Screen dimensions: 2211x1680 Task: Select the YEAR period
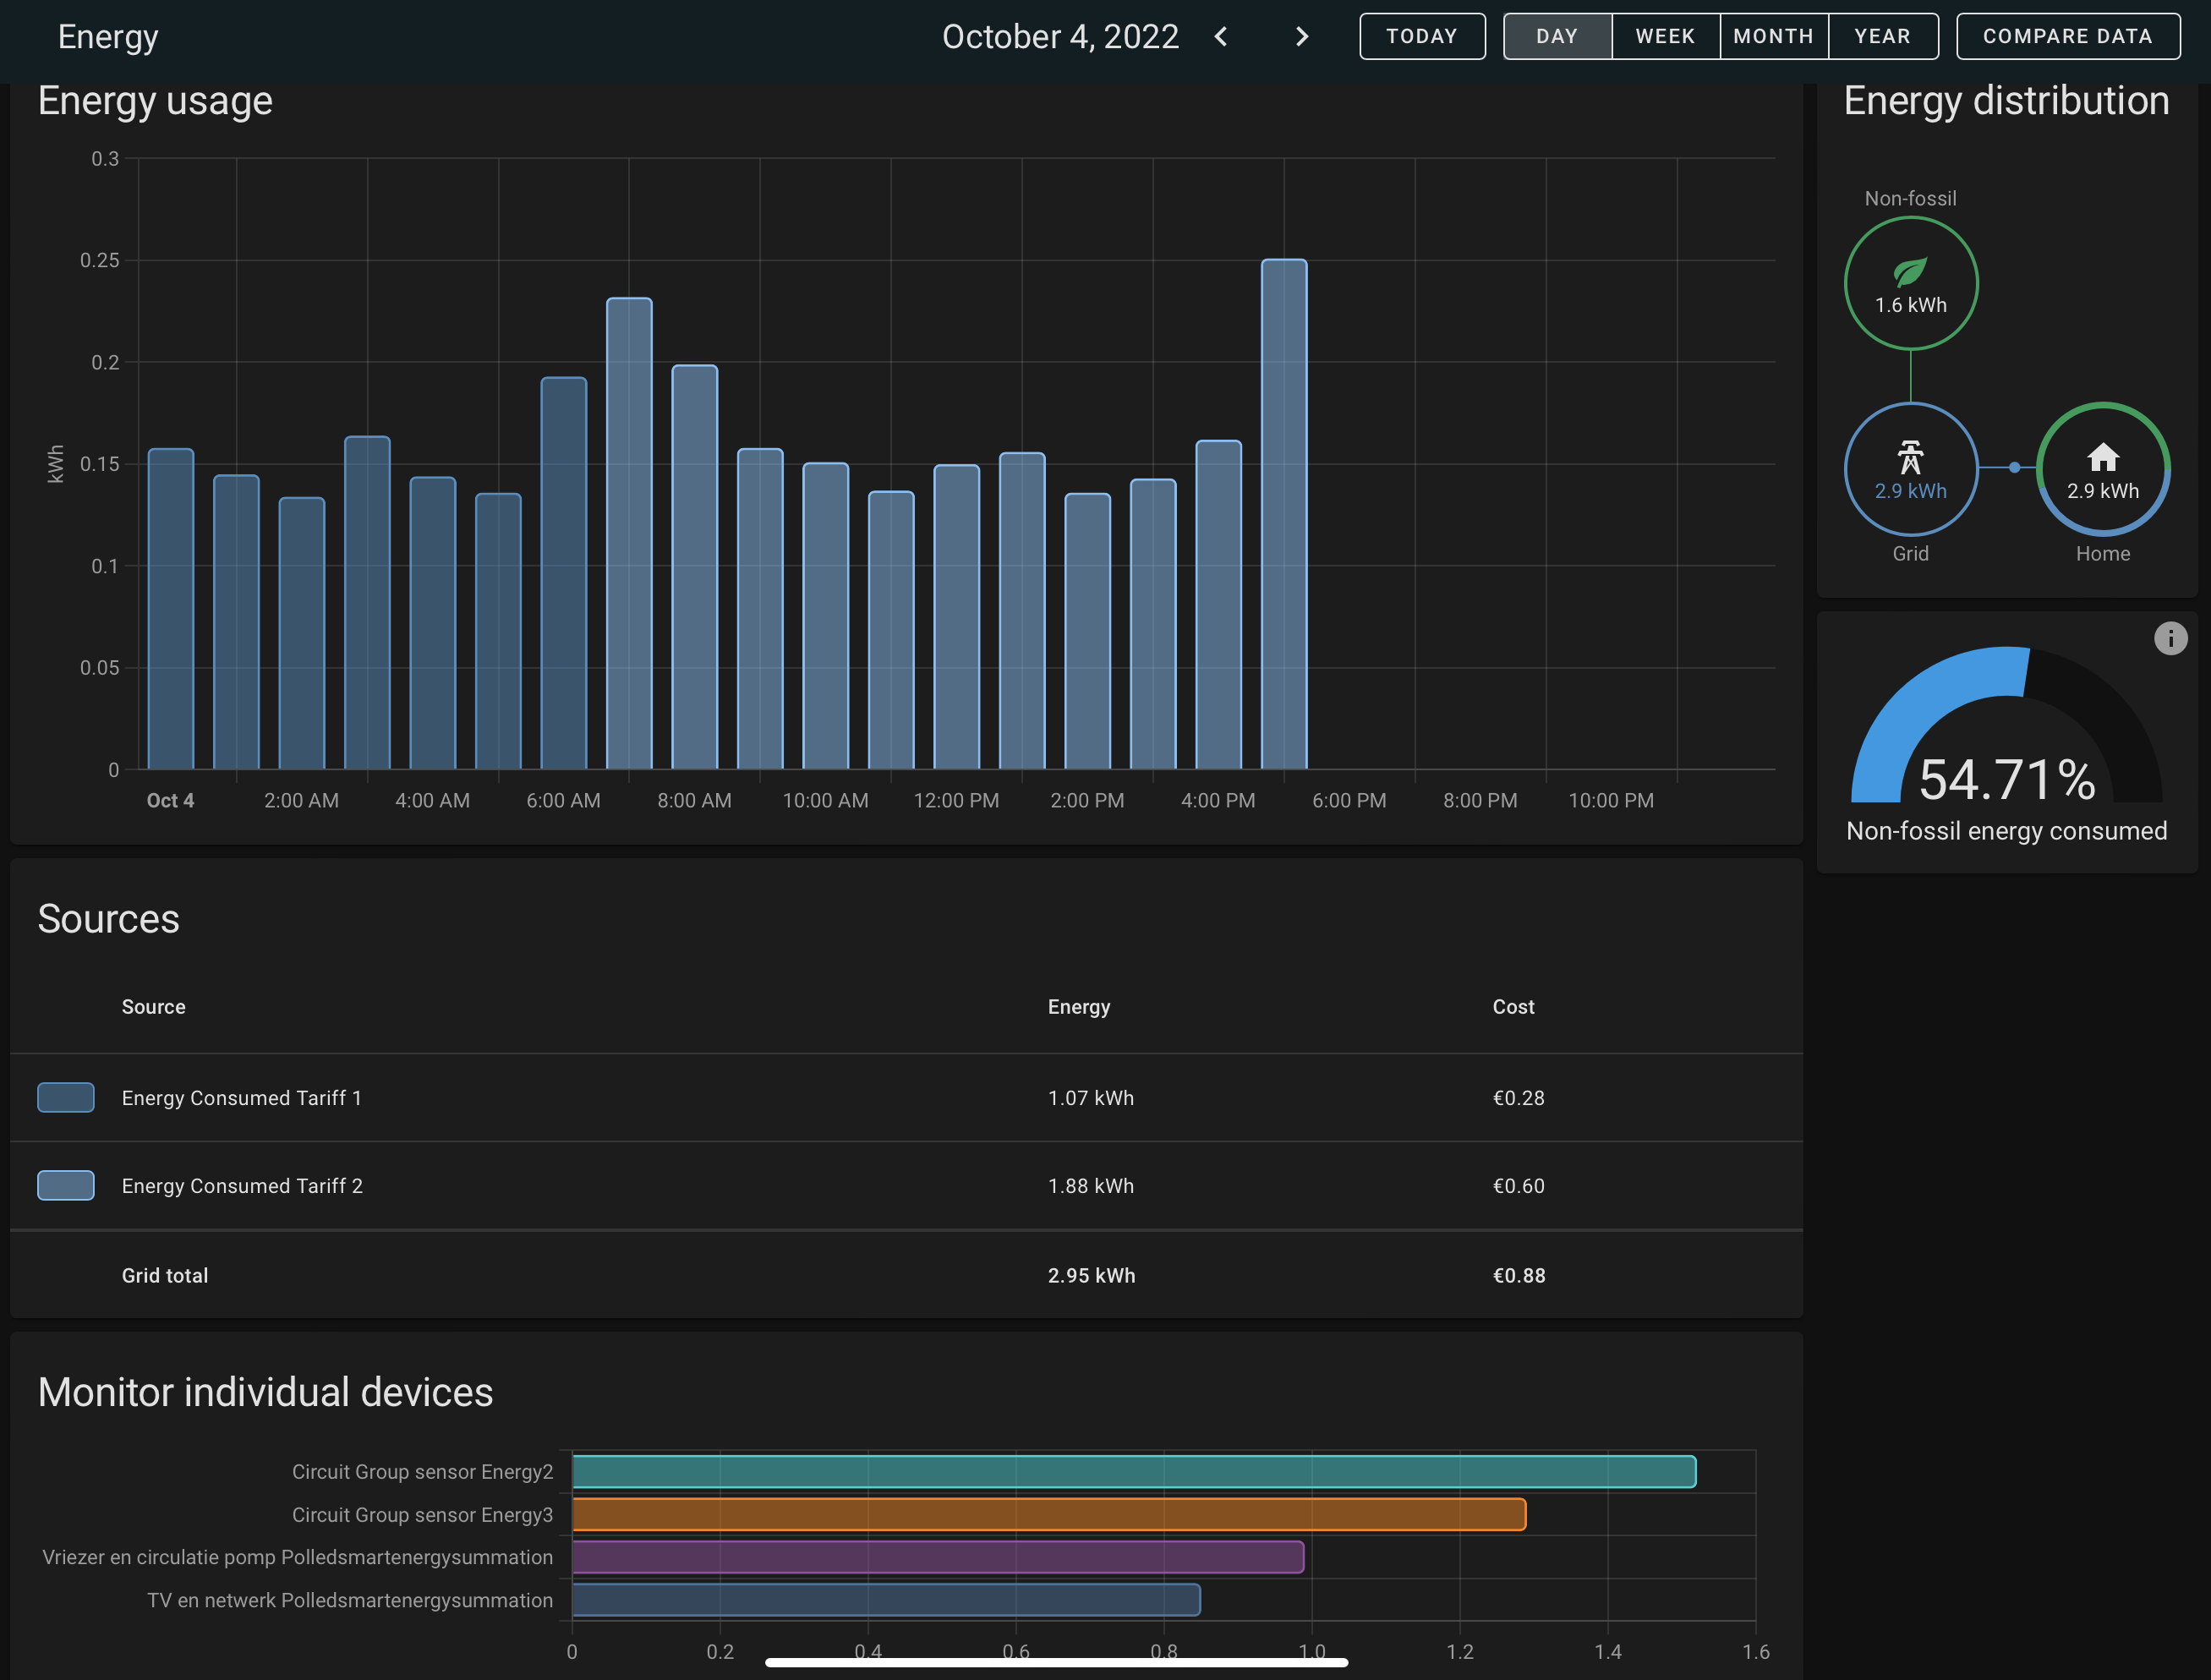pos(1882,37)
